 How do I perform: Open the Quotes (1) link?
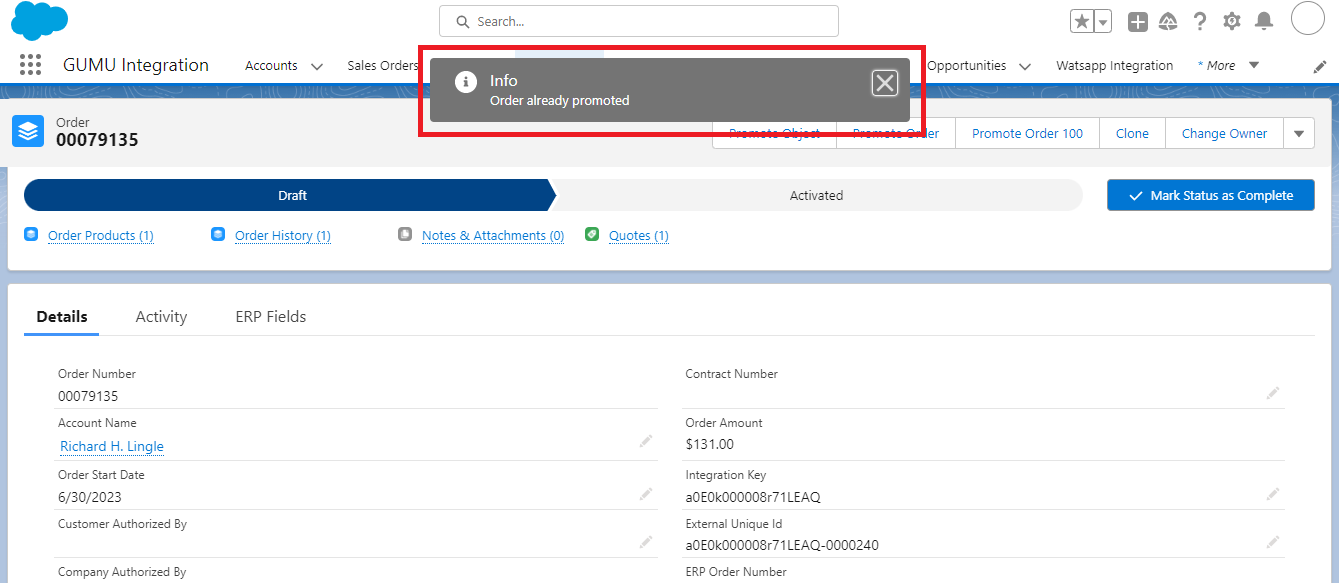coord(639,236)
